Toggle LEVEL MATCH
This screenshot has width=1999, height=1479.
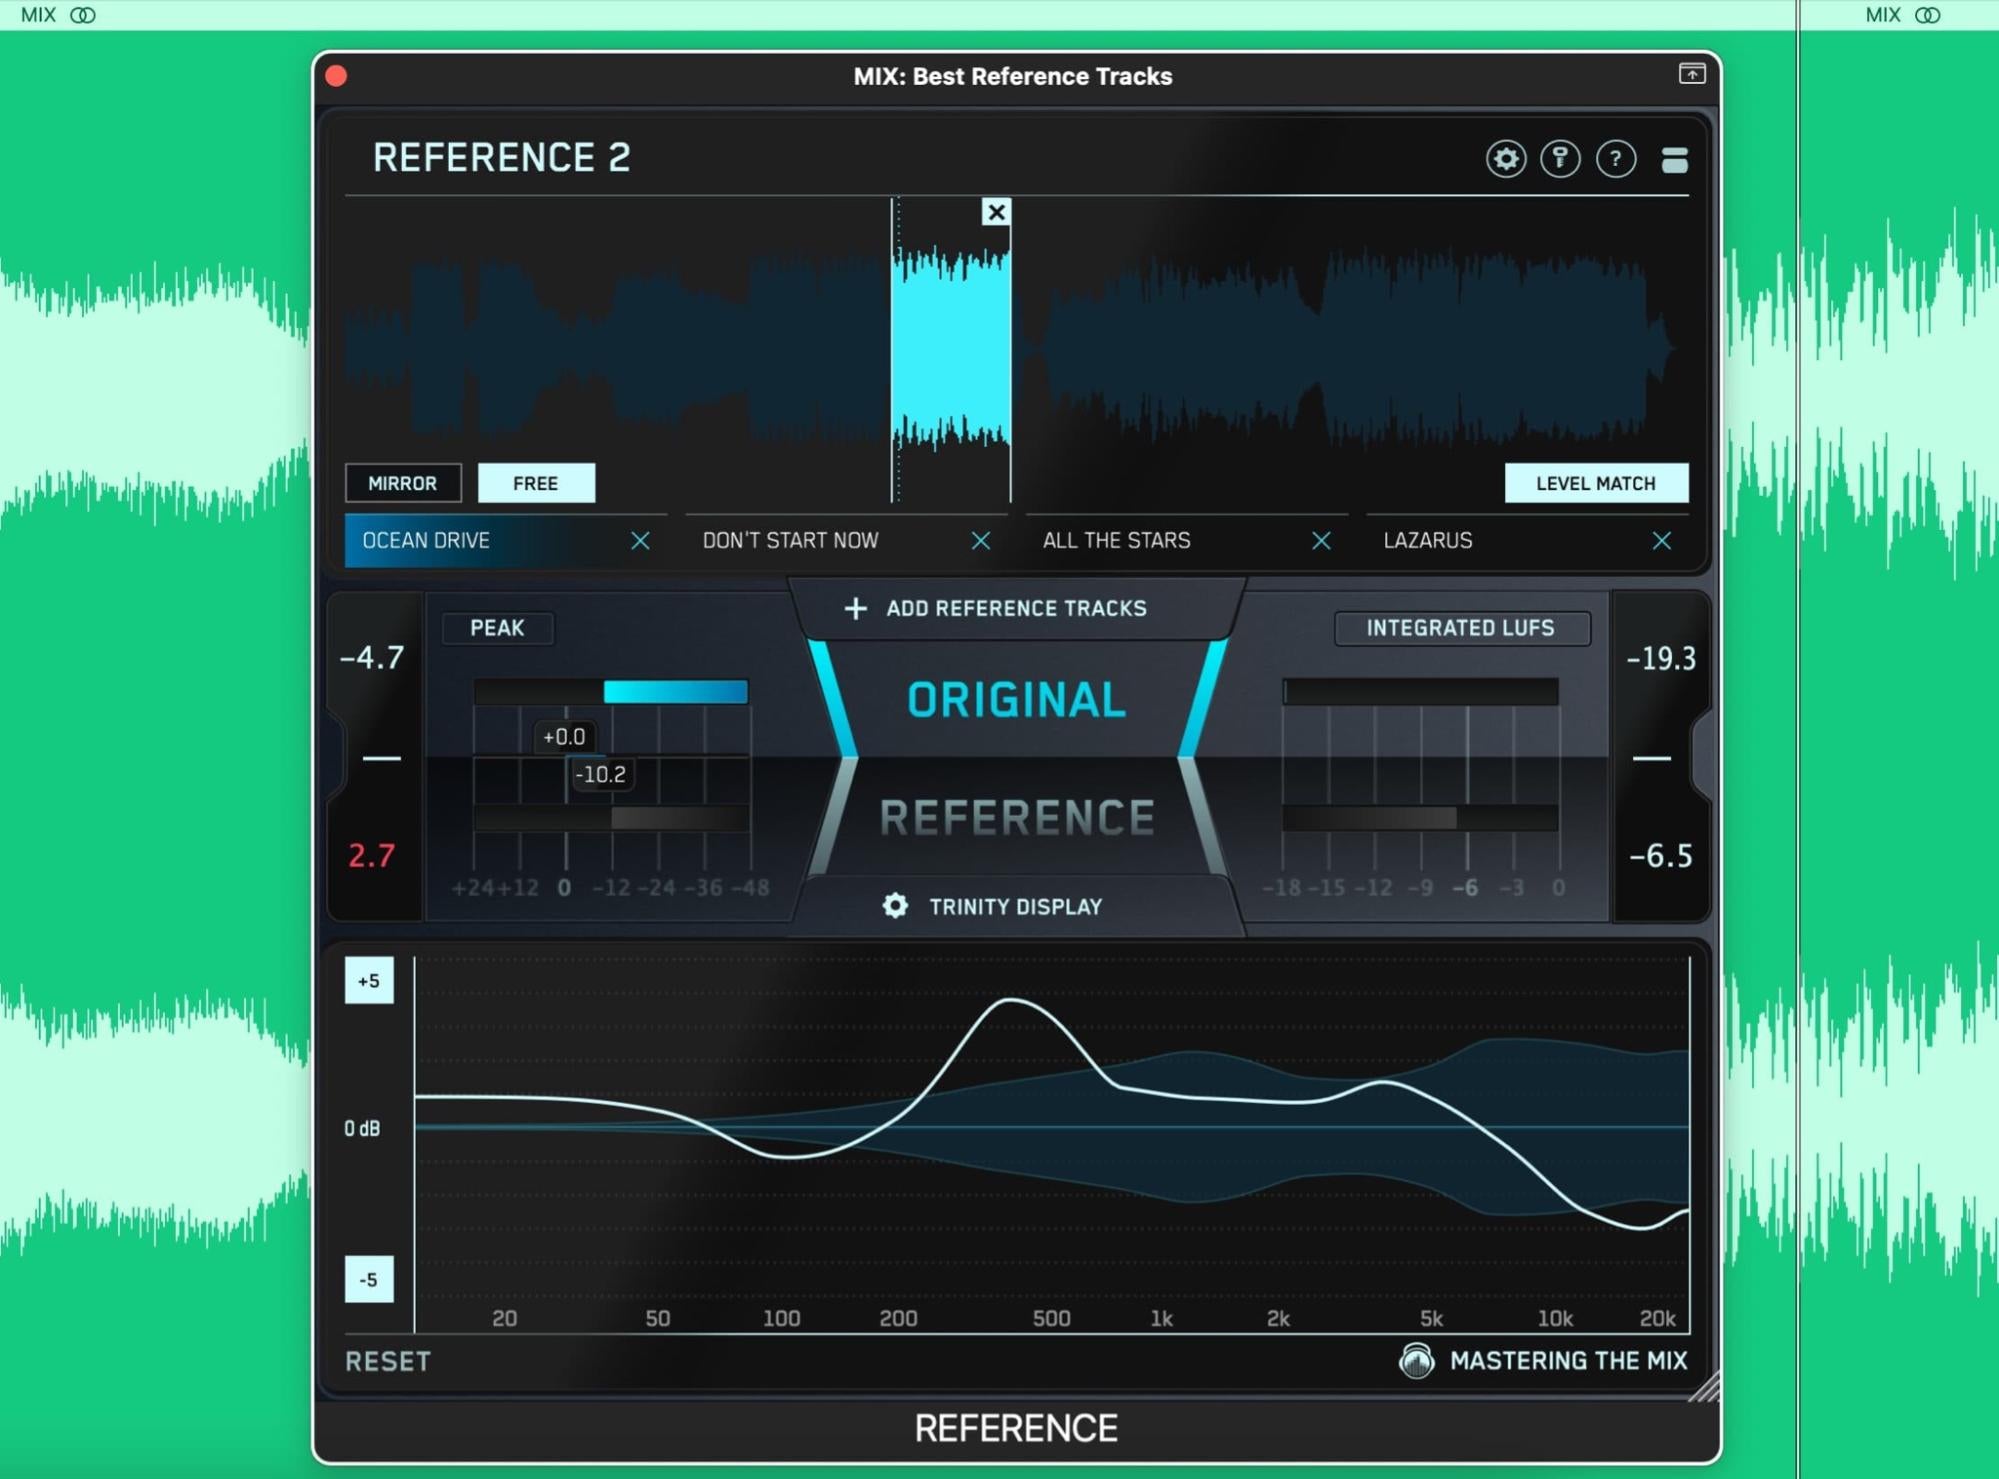tap(1596, 483)
